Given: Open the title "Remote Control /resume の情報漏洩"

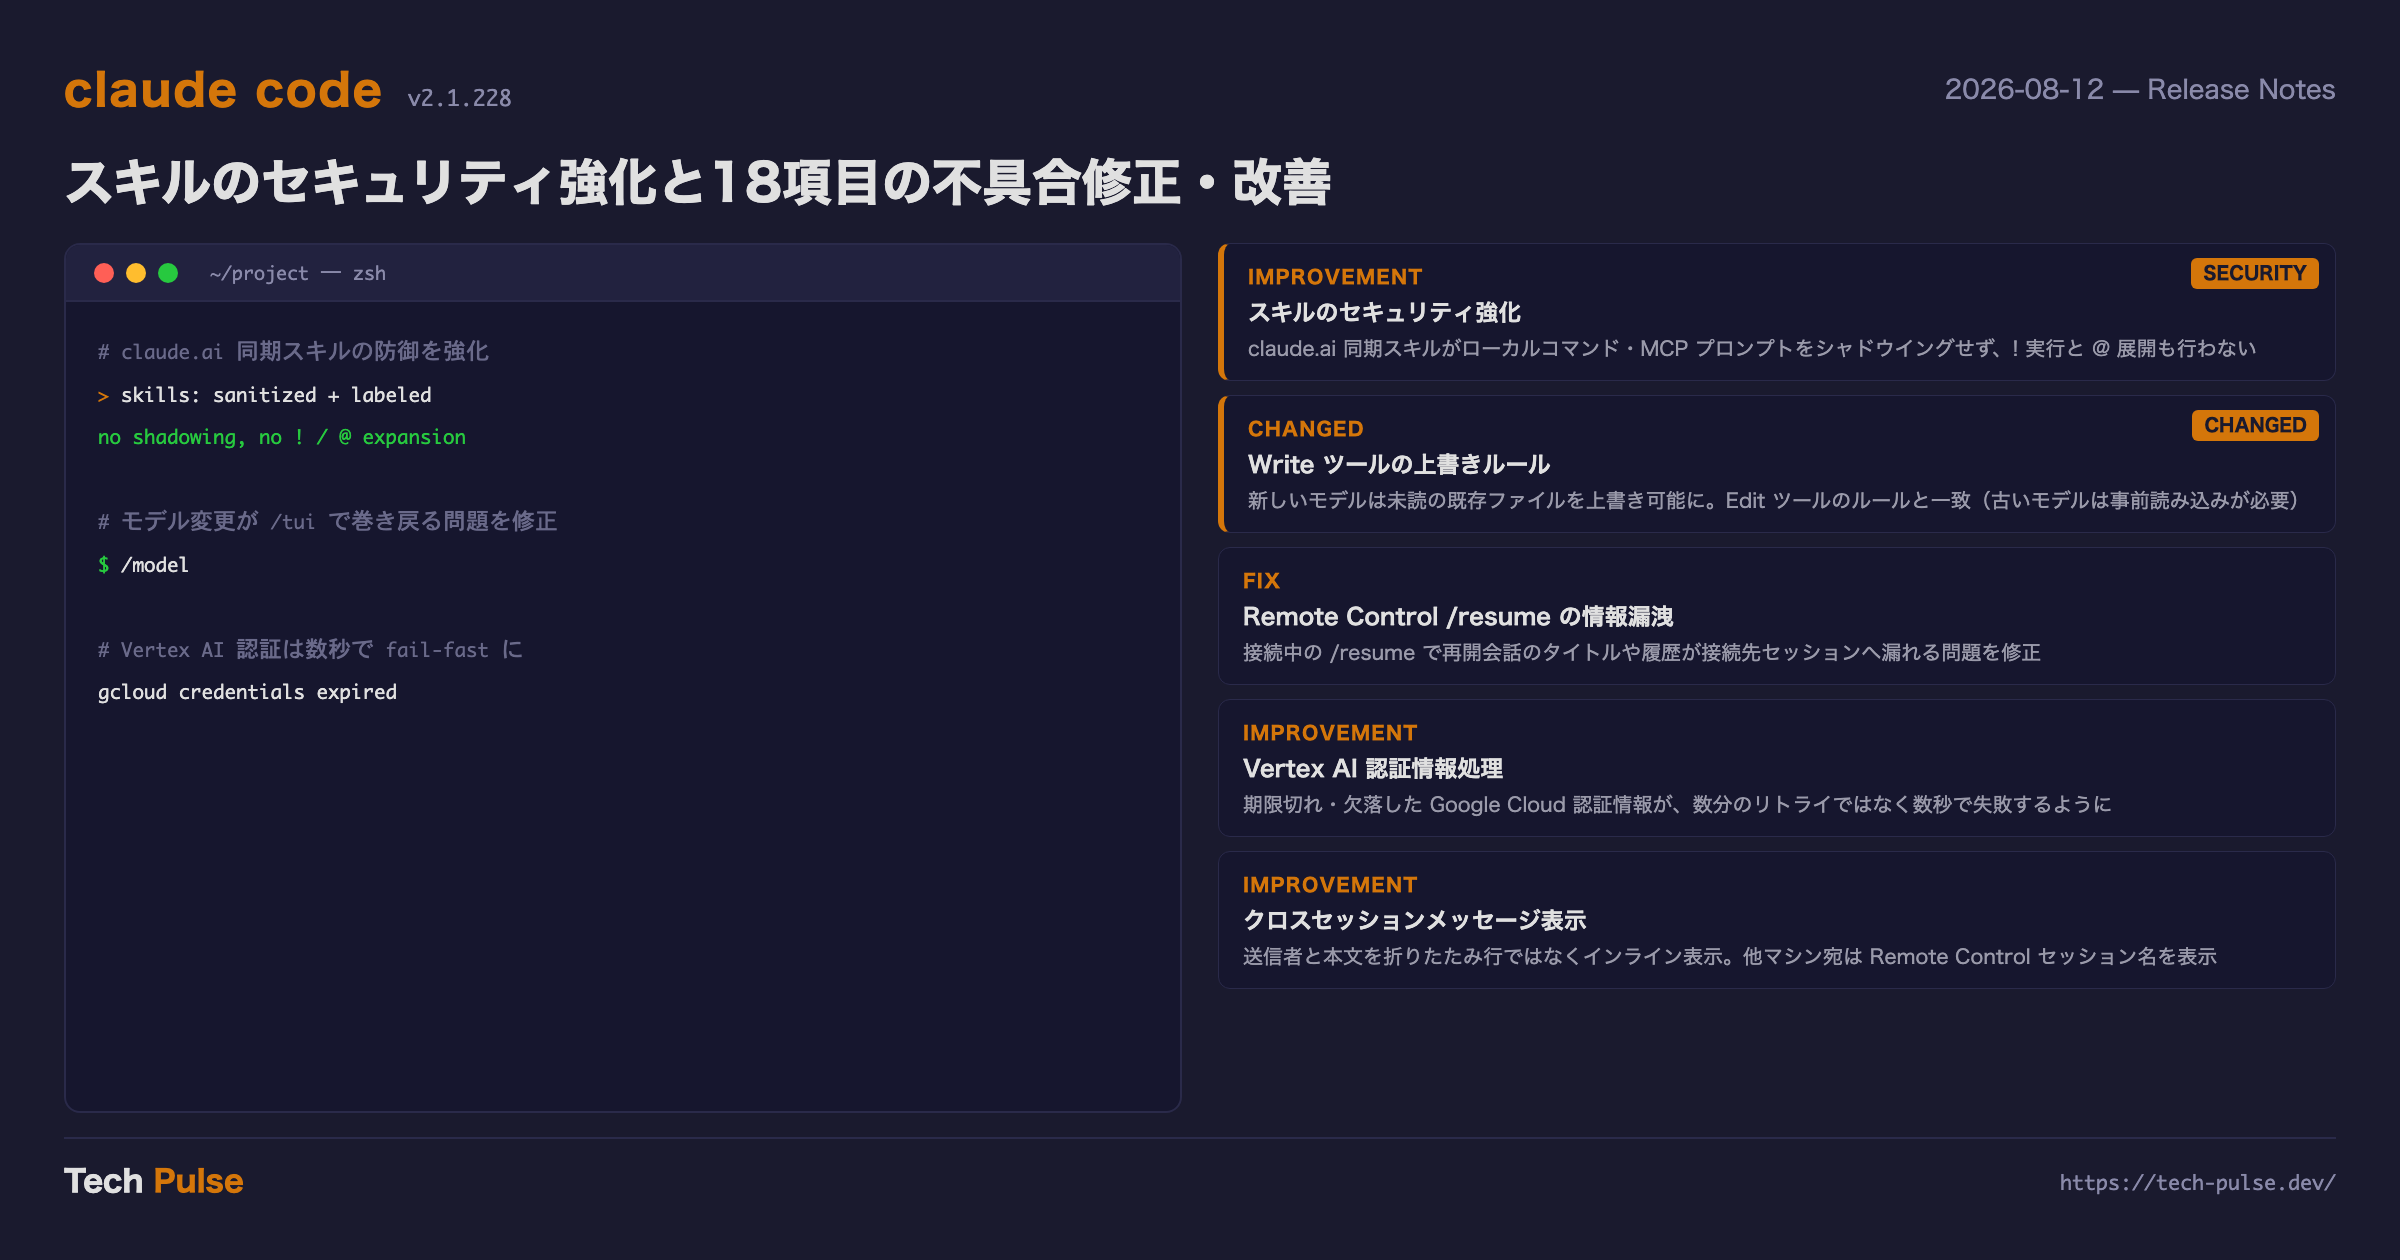Looking at the screenshot, I should point(1458,617).
